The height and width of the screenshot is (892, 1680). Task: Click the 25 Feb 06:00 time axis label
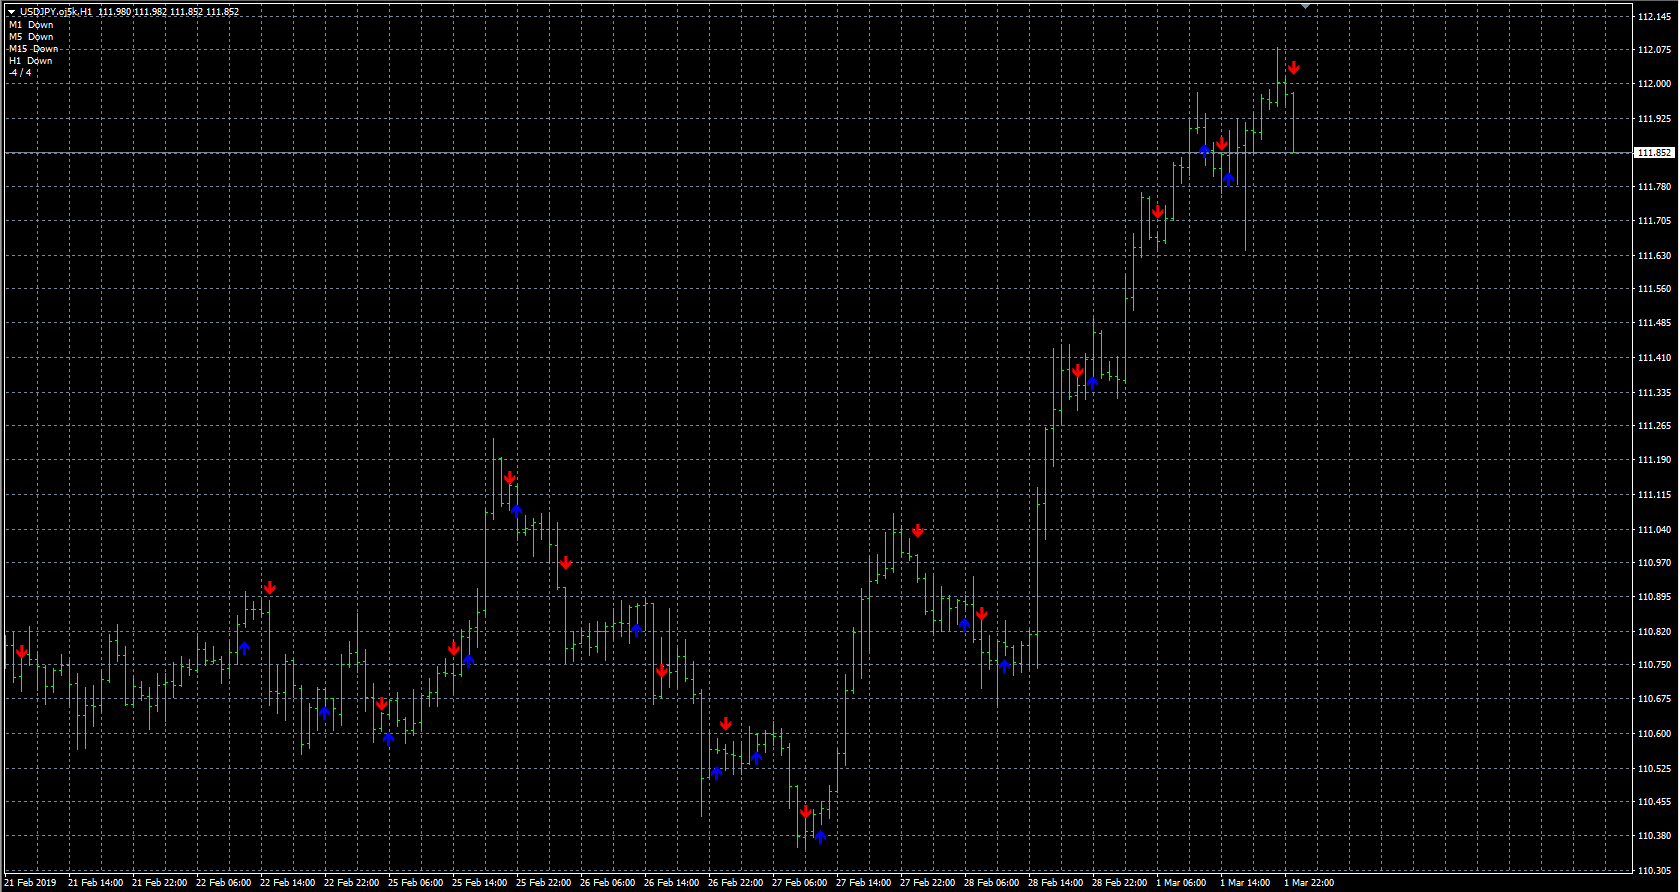415,883
